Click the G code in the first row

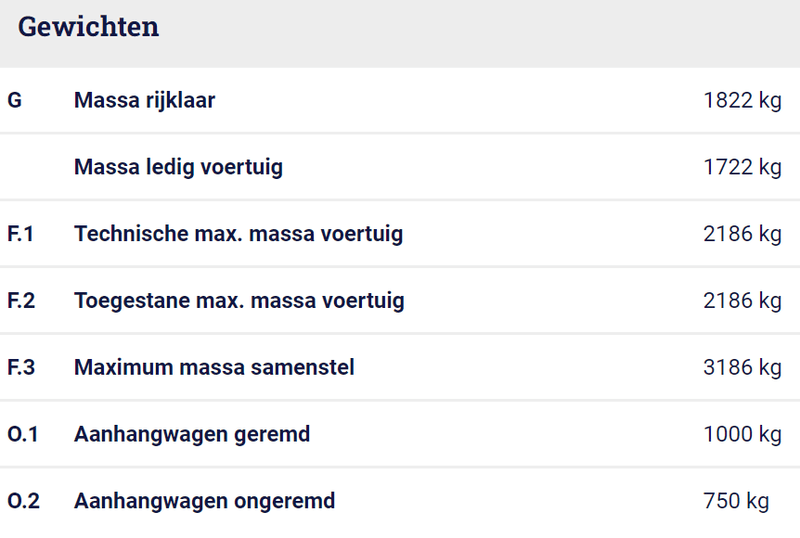point(15,100)
